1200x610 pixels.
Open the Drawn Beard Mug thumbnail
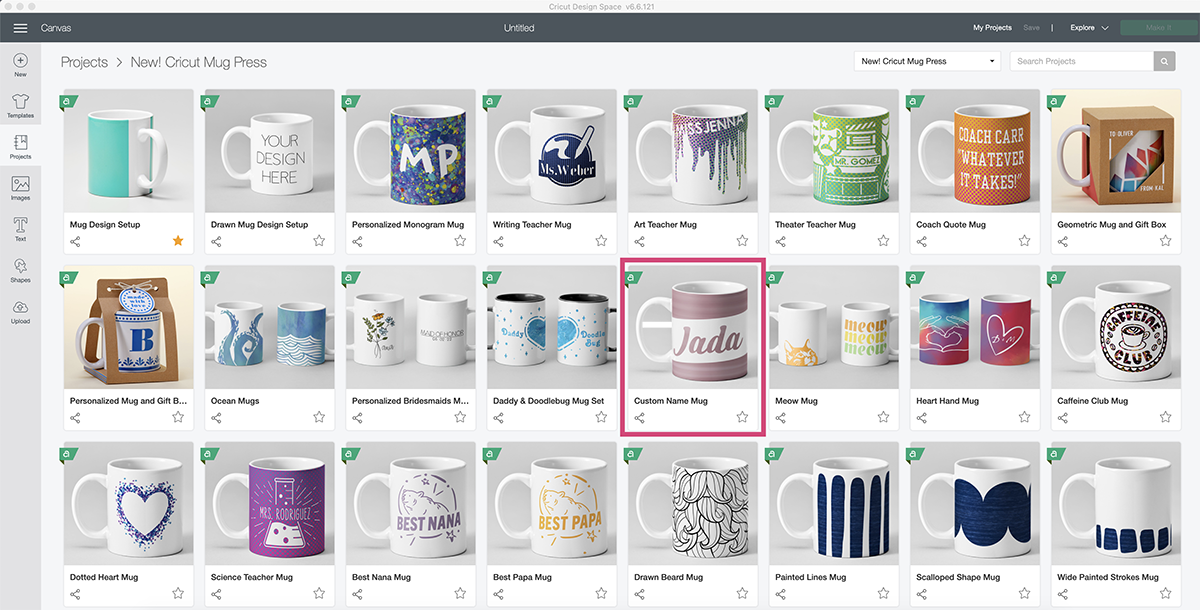pos(694,503)
